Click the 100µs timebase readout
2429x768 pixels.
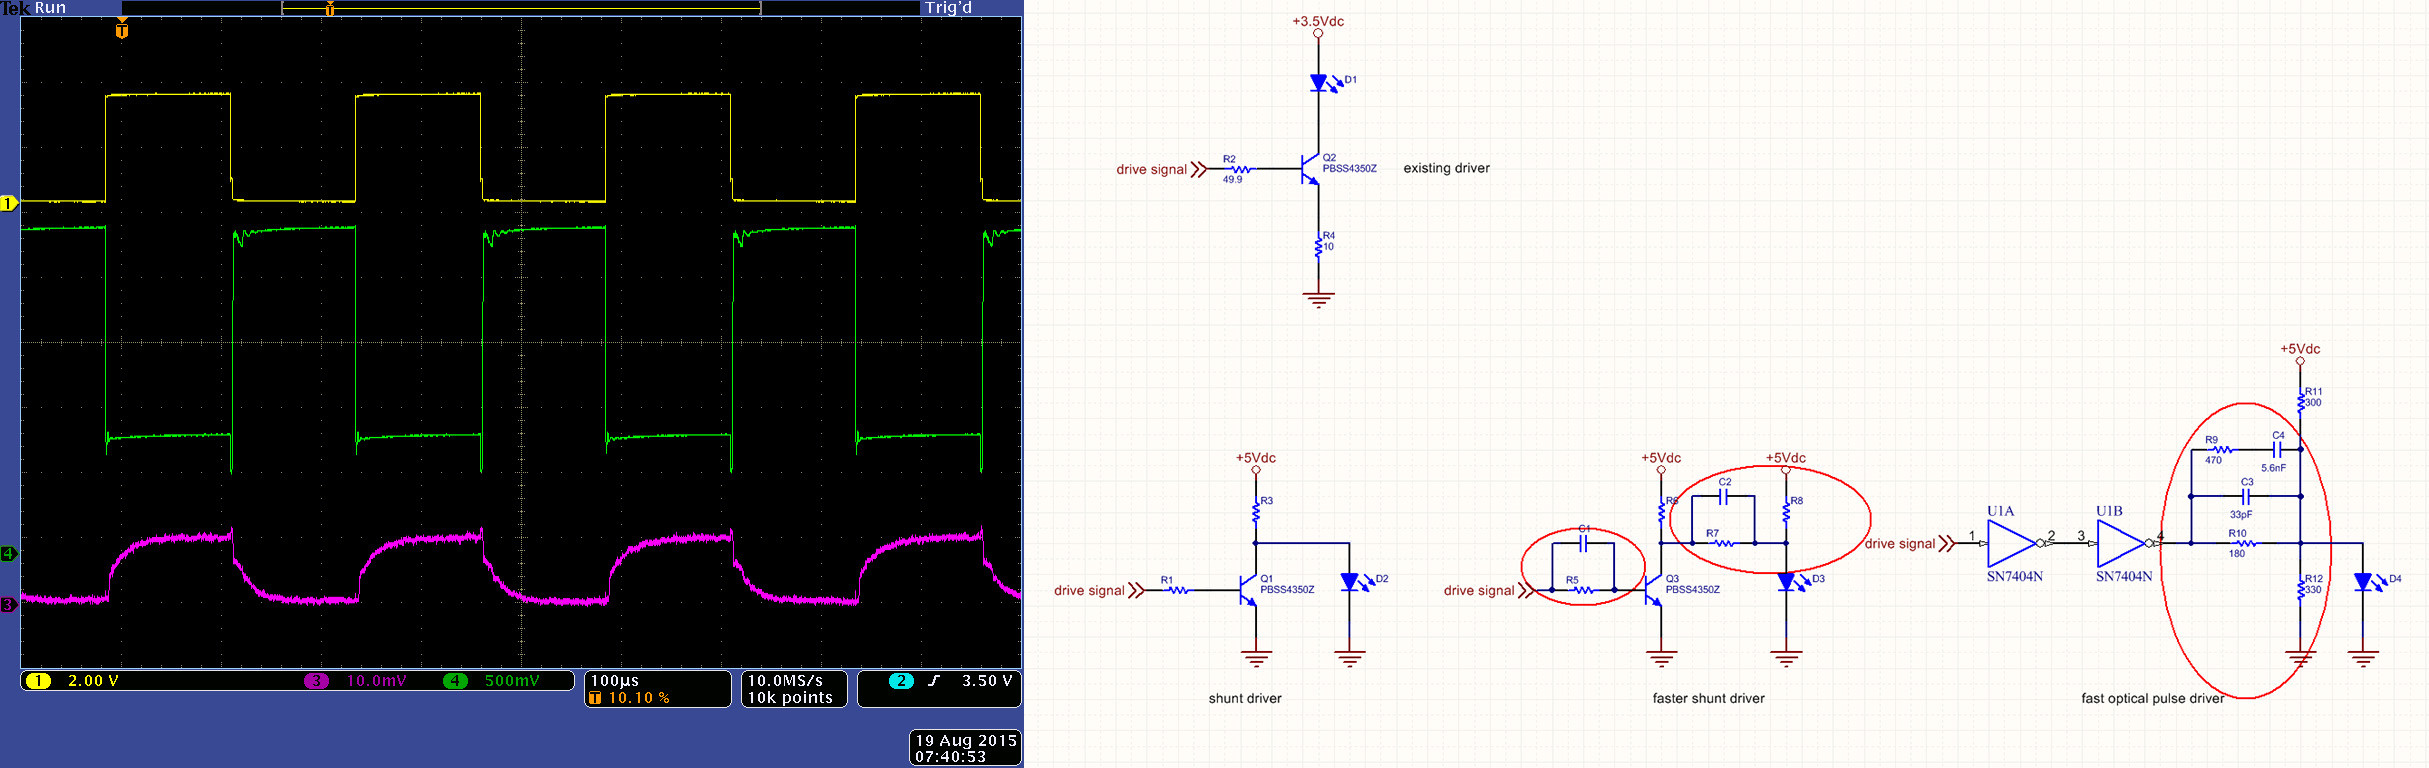pos(615,681)
